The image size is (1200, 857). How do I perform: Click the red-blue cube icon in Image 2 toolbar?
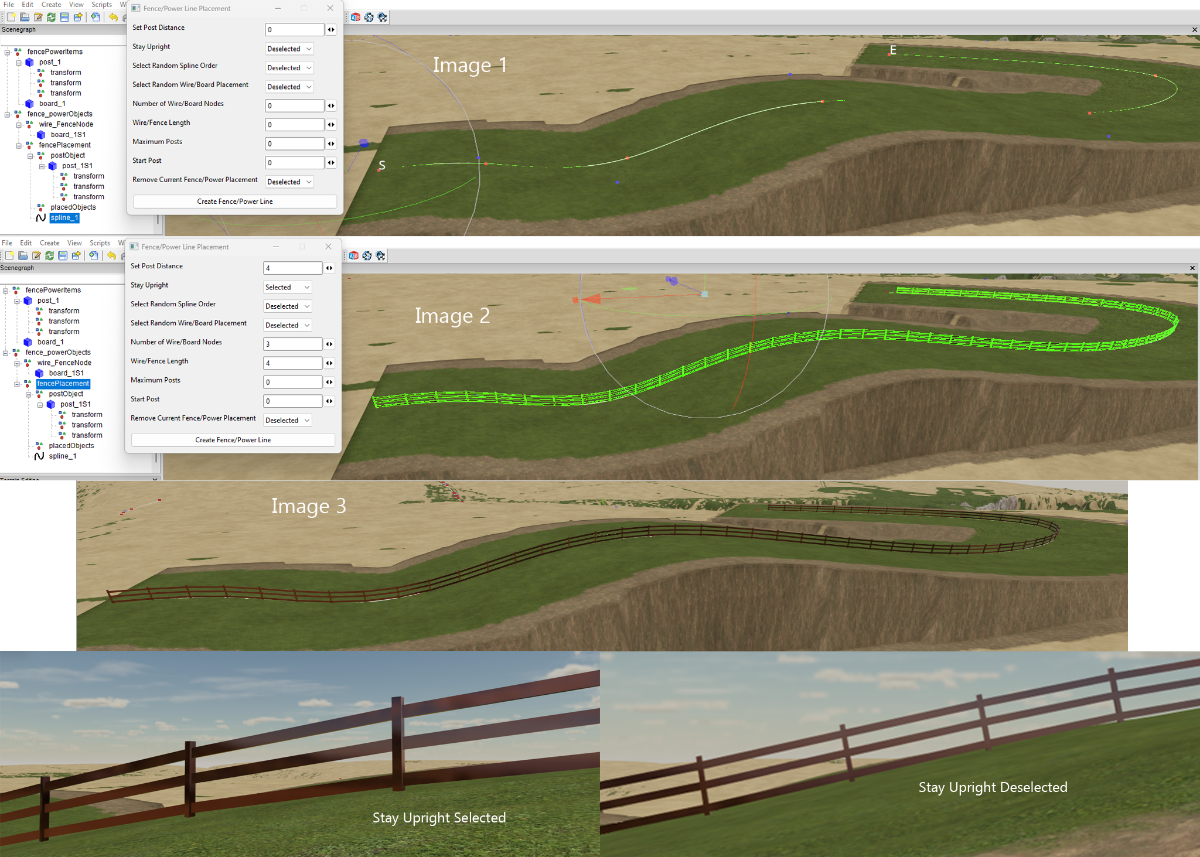355,256
